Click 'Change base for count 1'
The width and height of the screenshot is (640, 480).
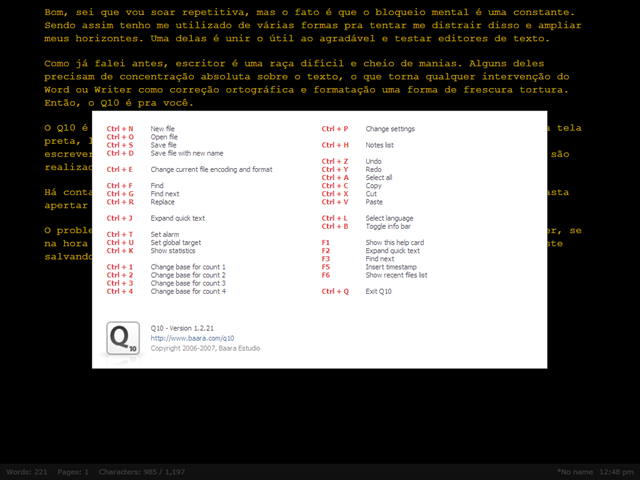188,267
